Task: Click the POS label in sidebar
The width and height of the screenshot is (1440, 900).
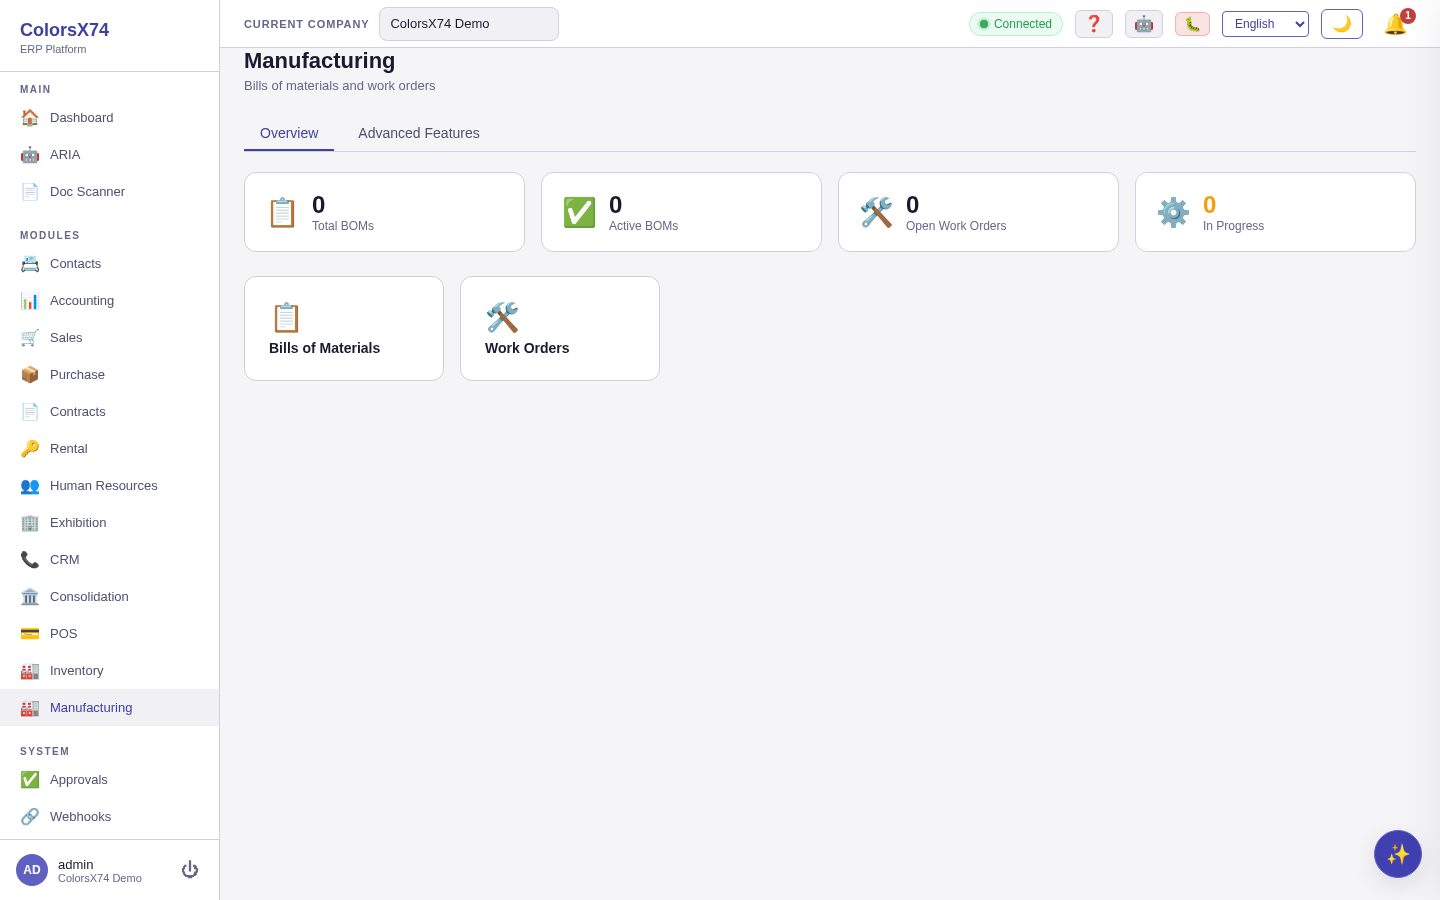Action: point(63,633)
